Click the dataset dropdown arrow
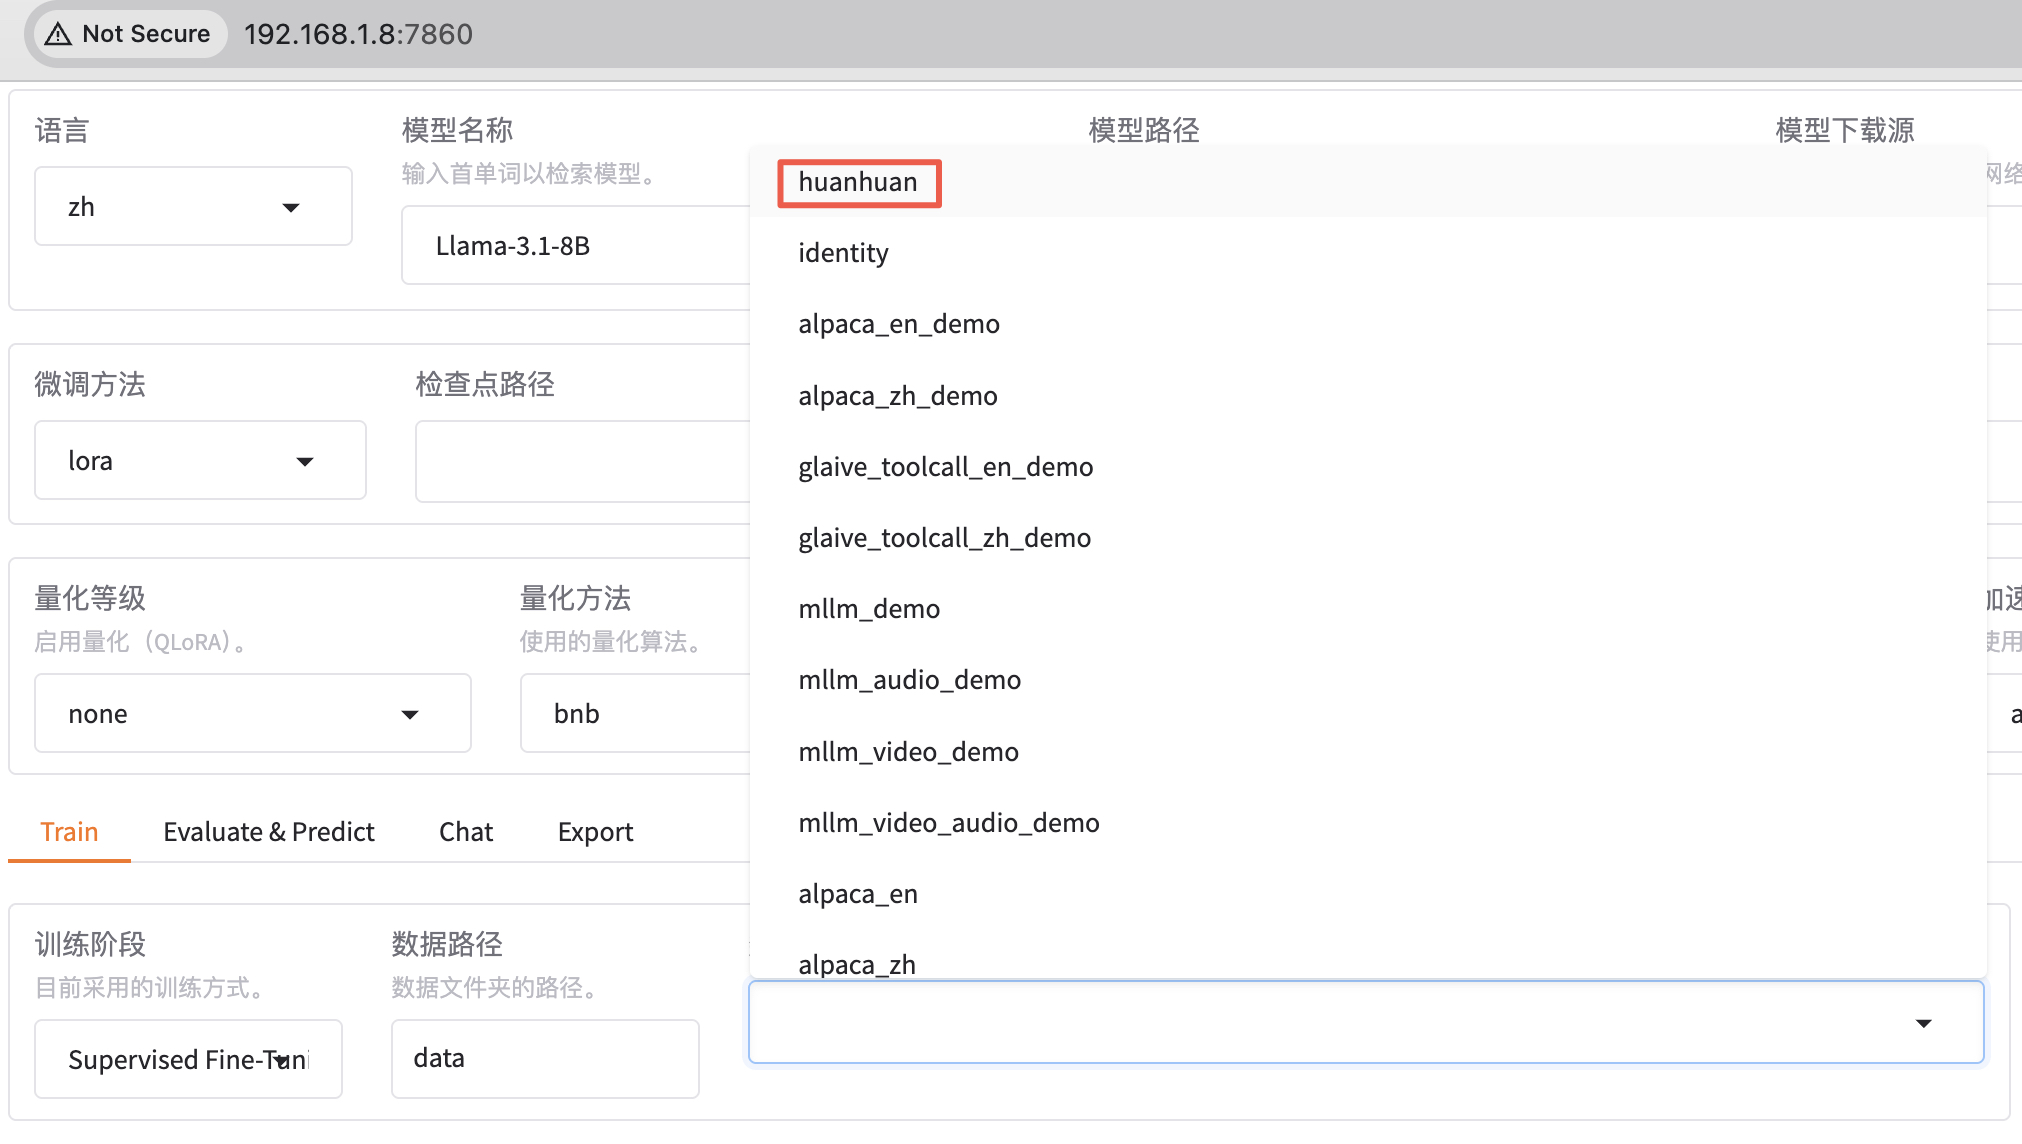Image resolution: width=2022 pixels, height=1144 pixels. (x=1923, y=1023)
